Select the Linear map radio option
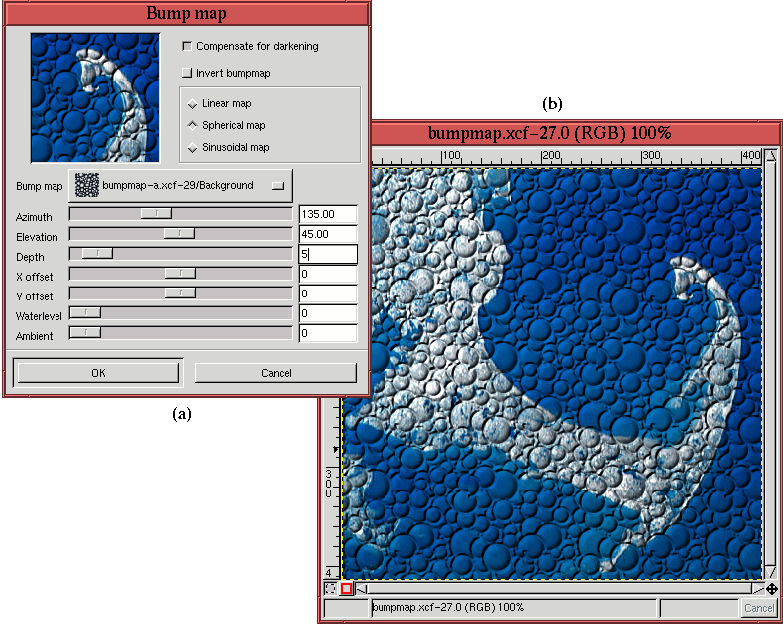This screenshot has height=626, width=783. click(x=192, y=104)
